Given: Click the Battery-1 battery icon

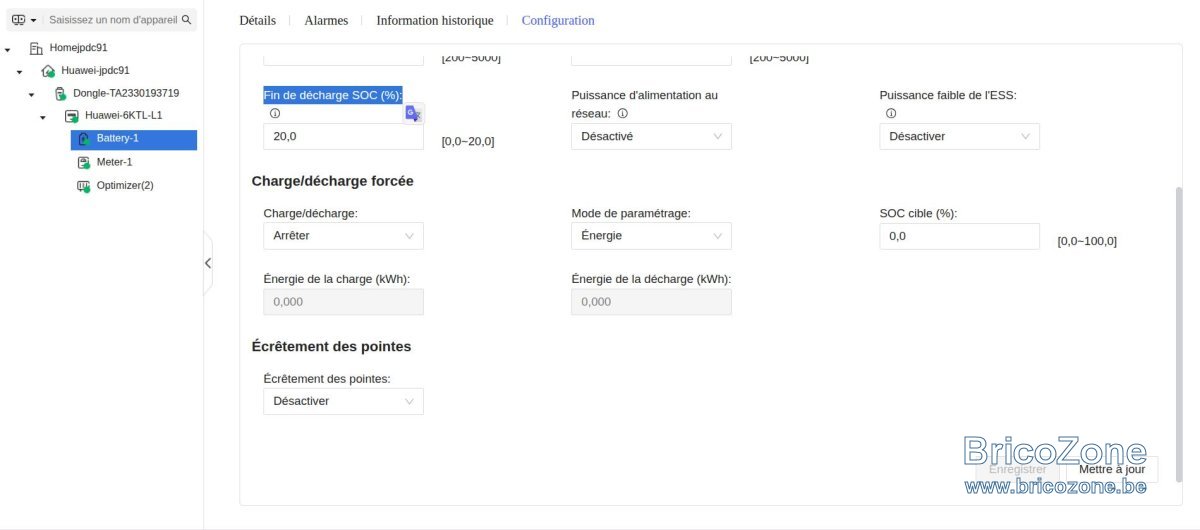Looking at the screenshot, I should click(x=84, y=139).
